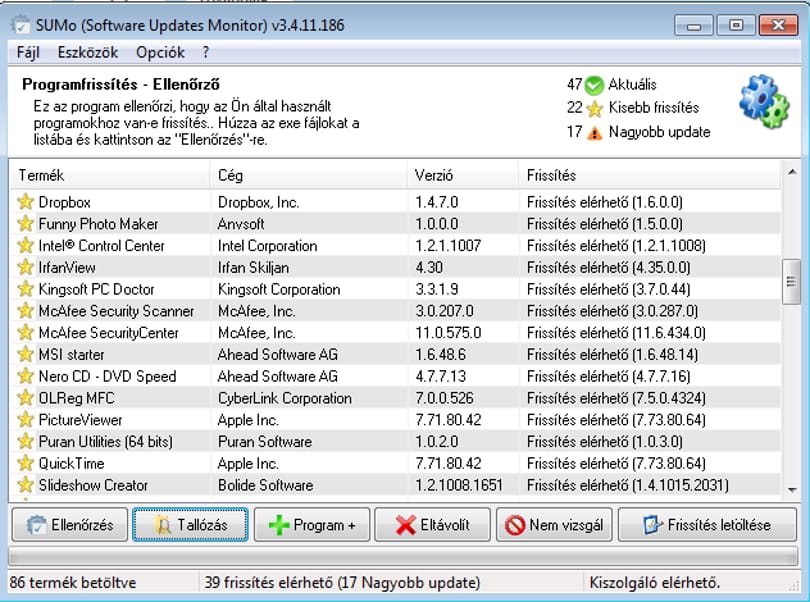Select the McAfee Security Scanner star icon
This screenshot has width=810, height=602.
pyautogui.click(x=25, y=310)
